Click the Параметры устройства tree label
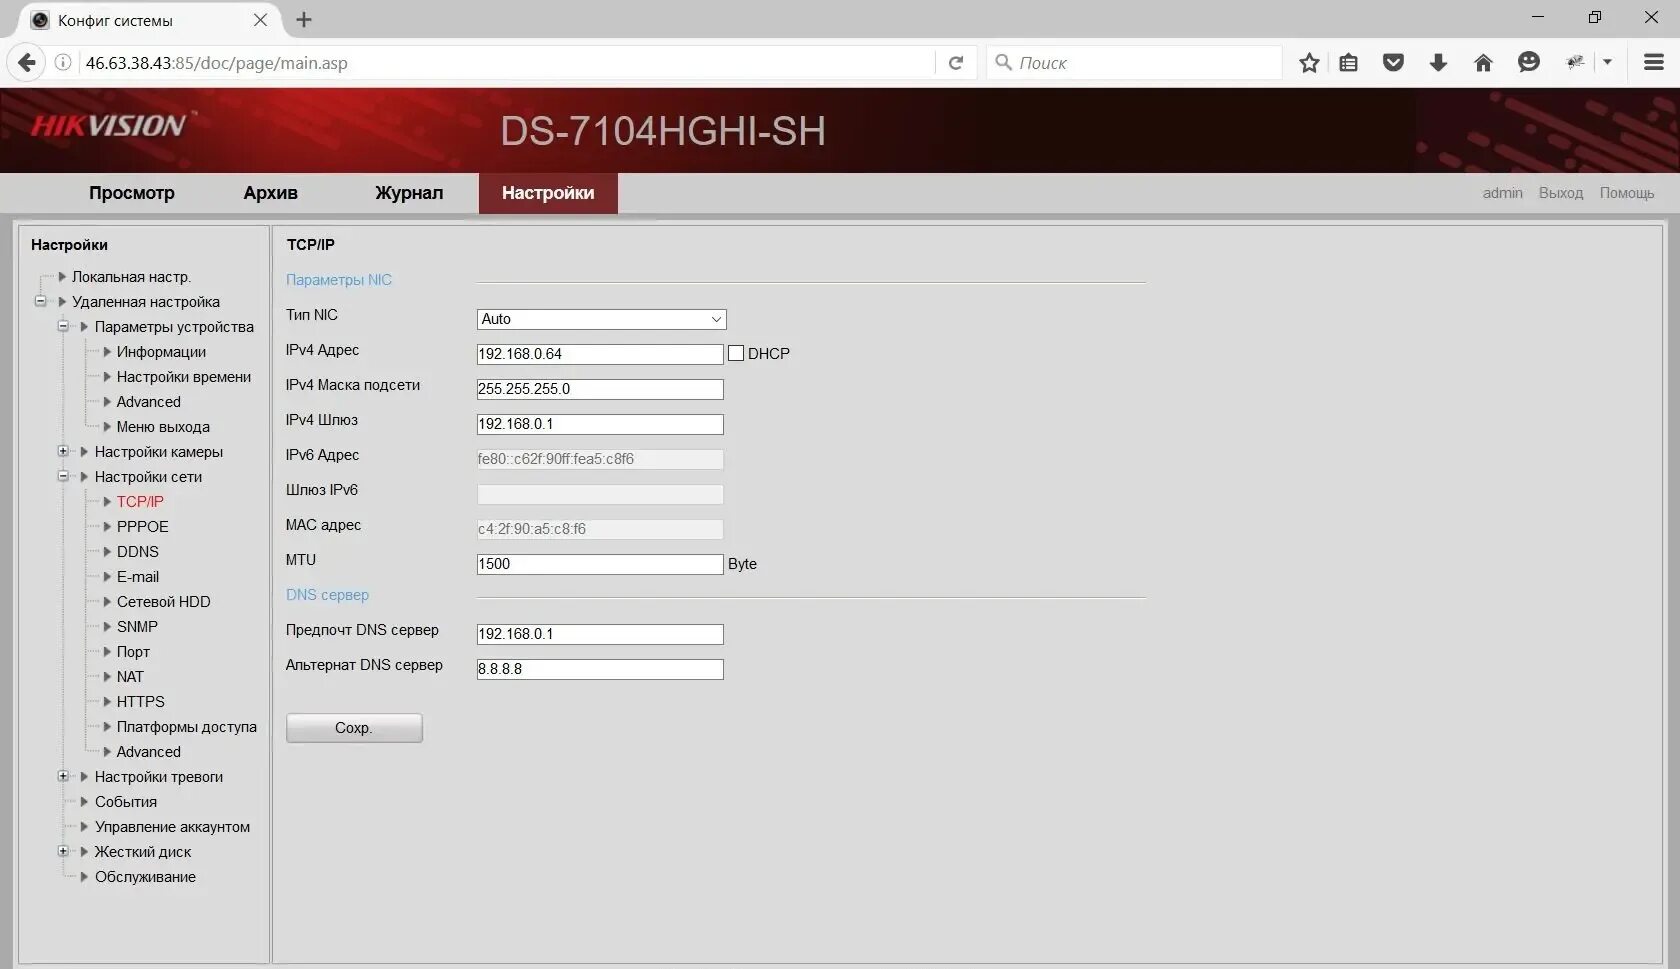The image size is (1680, 969). click(x=174, y=327)
